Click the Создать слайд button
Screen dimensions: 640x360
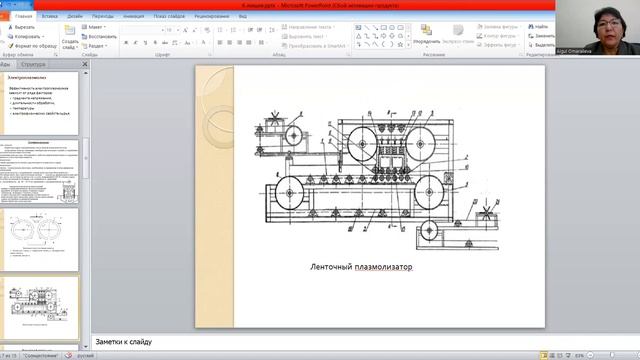click(x=70, y=38)
